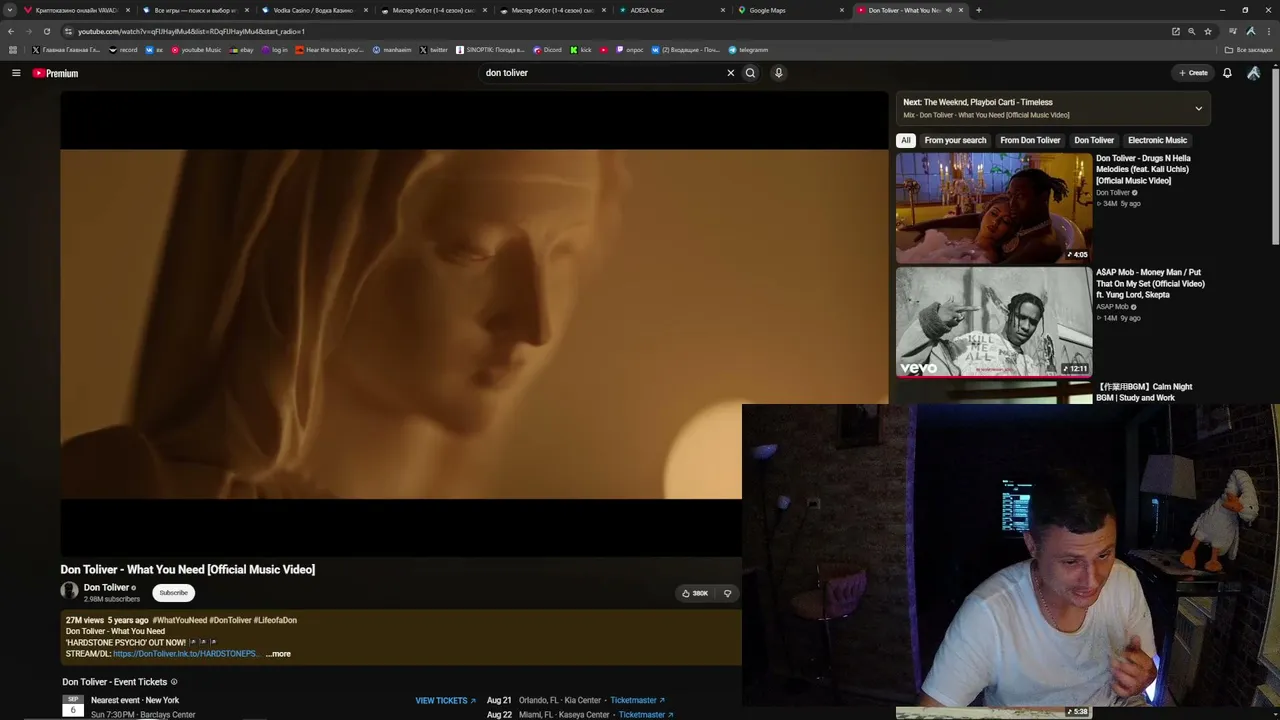1280x720 pixels.
Task: Open the 'Discord' bookmark
Action: coord(547,50)
